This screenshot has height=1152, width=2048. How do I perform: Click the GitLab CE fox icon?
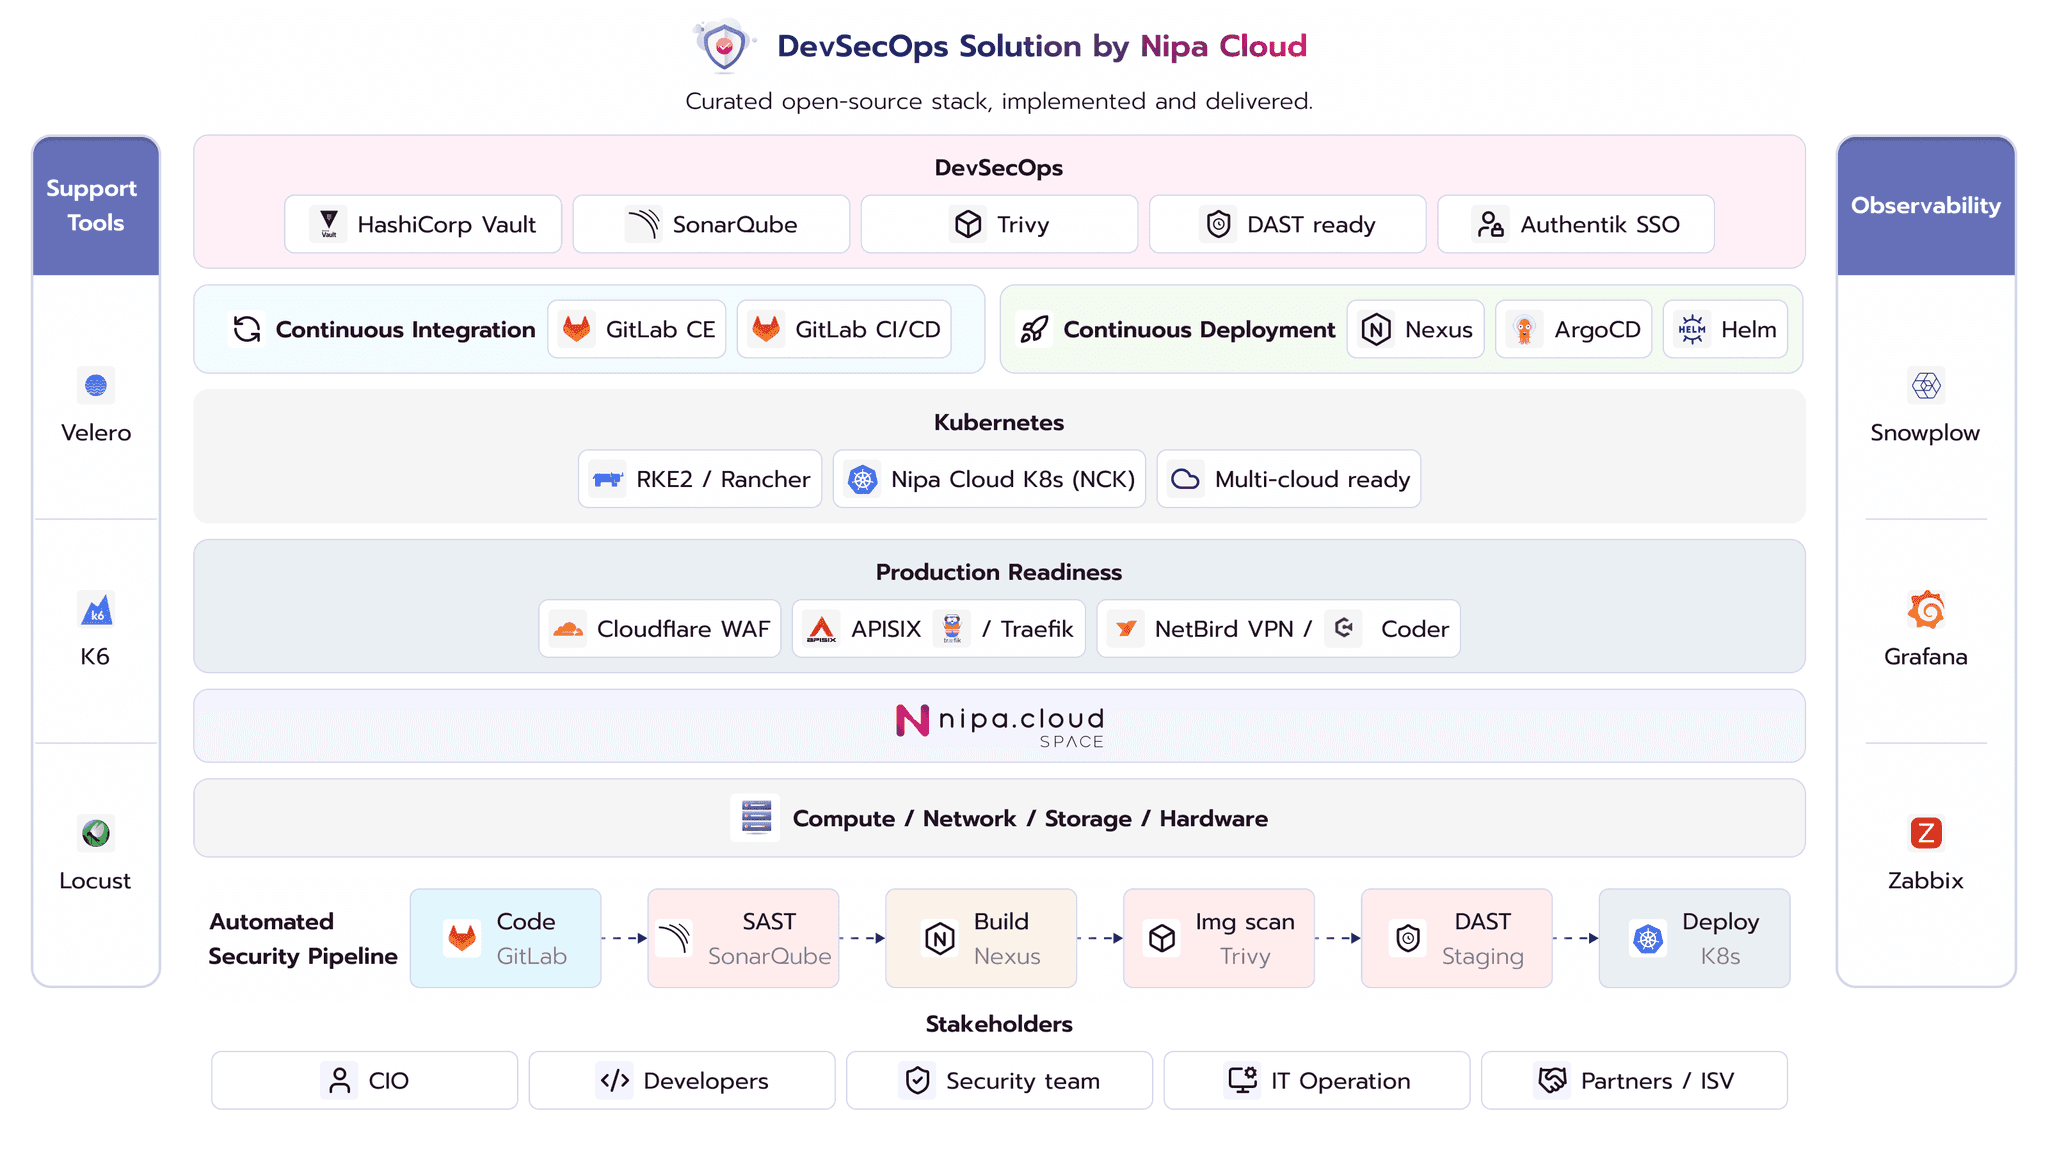[577, 329]
